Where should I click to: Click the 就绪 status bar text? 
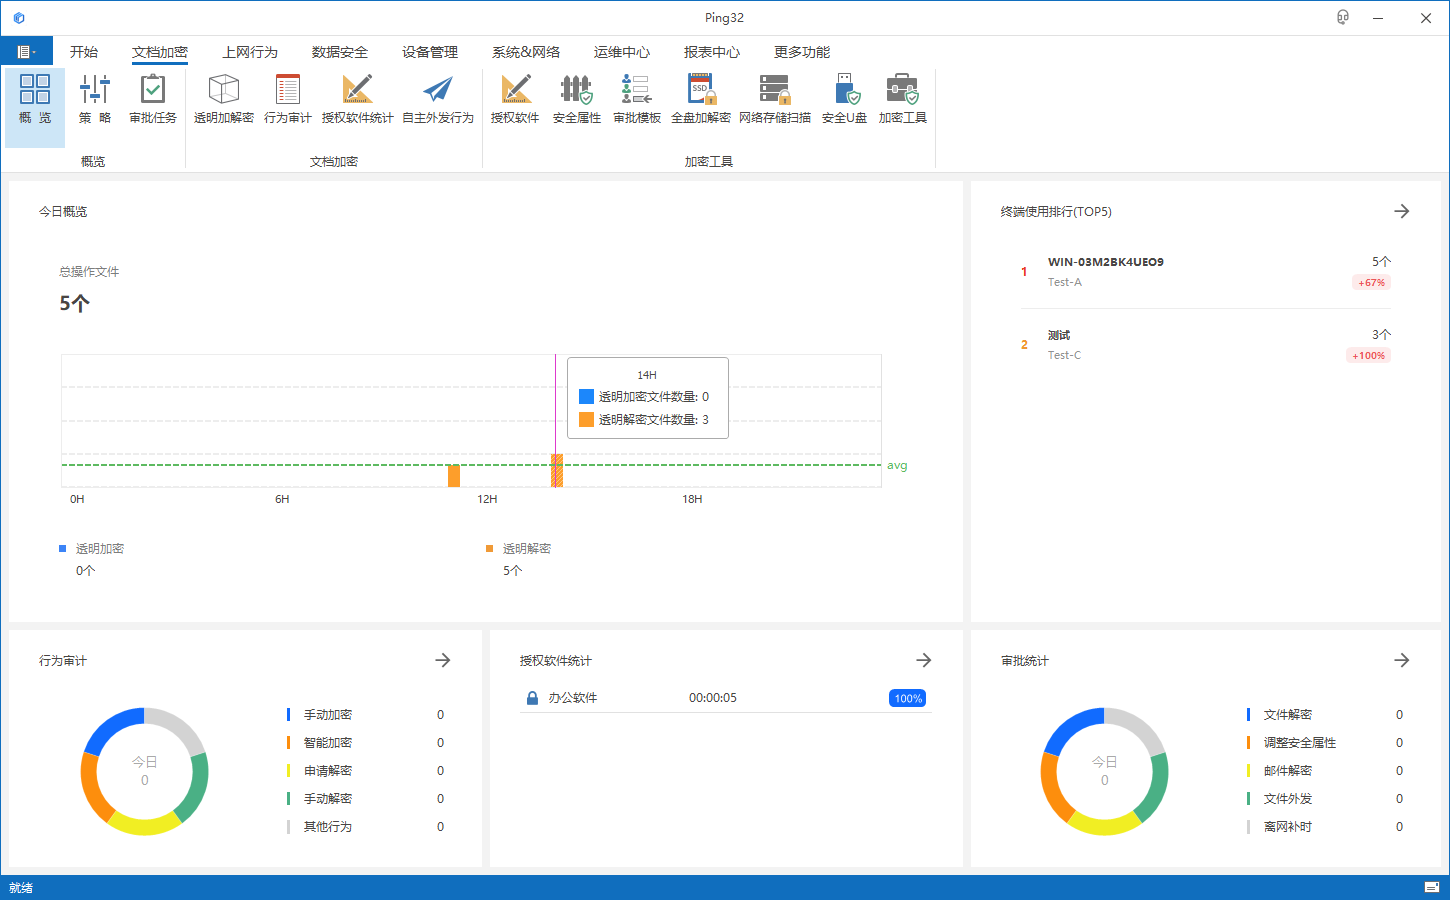coord(21,887)
